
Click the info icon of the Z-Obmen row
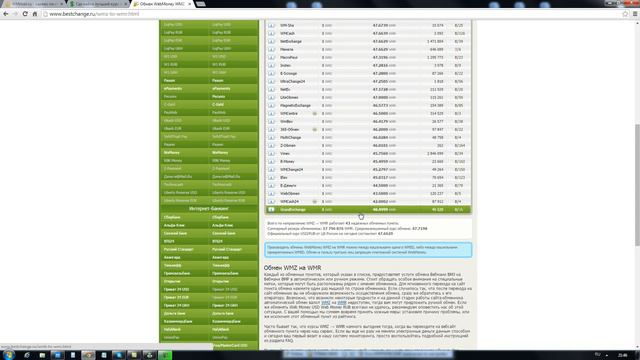[271, 145]
